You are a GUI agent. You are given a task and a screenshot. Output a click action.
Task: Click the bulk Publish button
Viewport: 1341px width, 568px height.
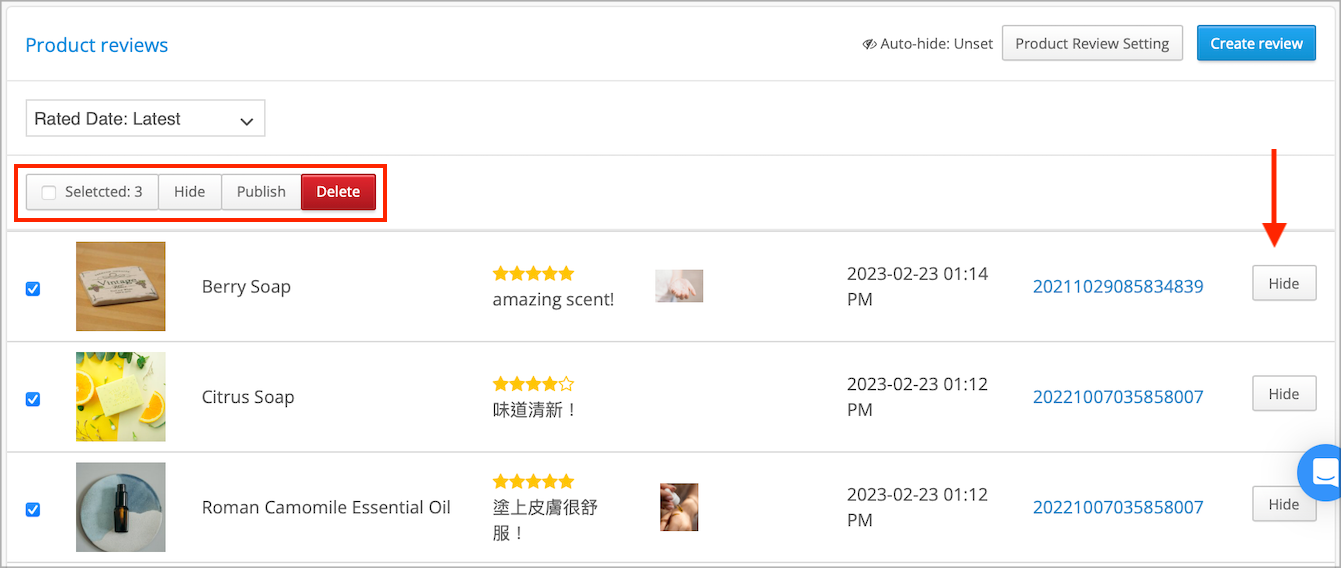click(261, 192)
